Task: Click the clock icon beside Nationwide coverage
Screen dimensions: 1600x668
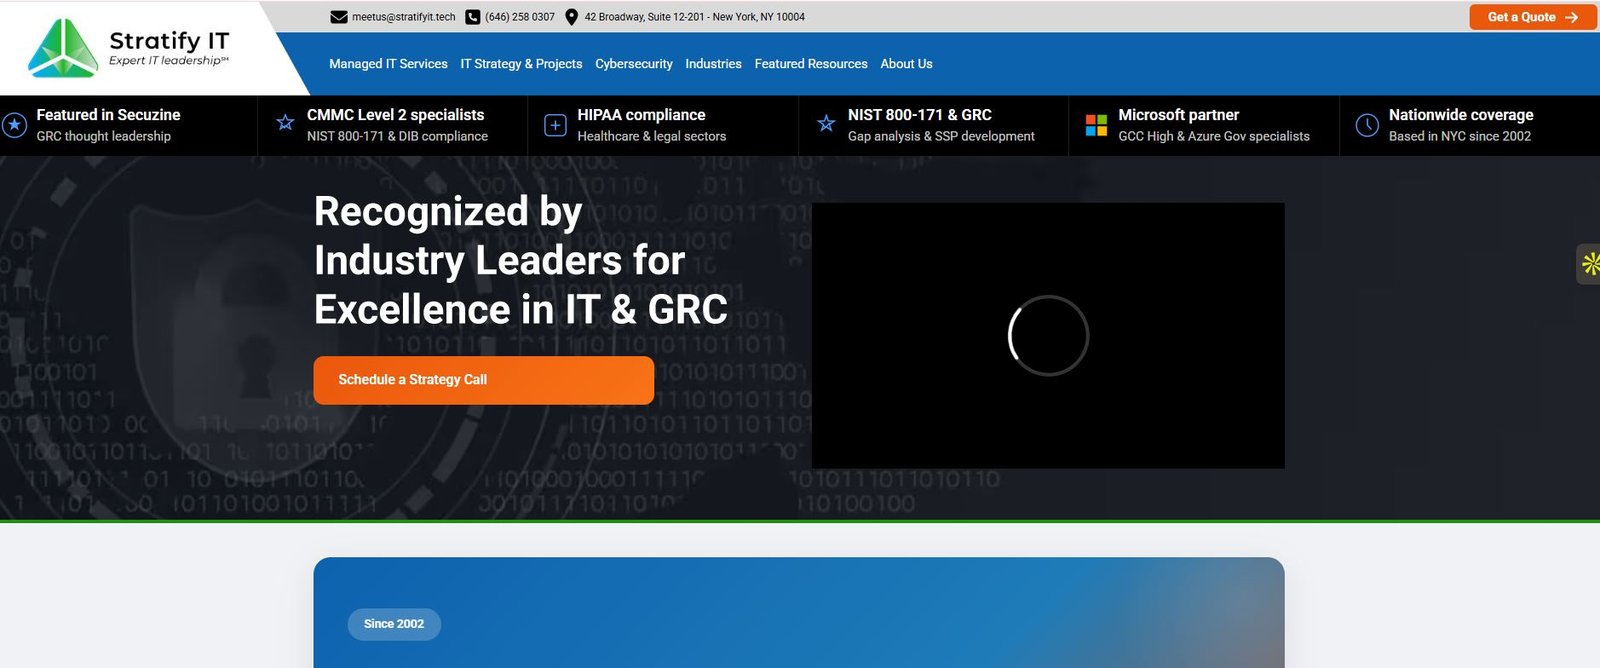Action: [1367, 125]
